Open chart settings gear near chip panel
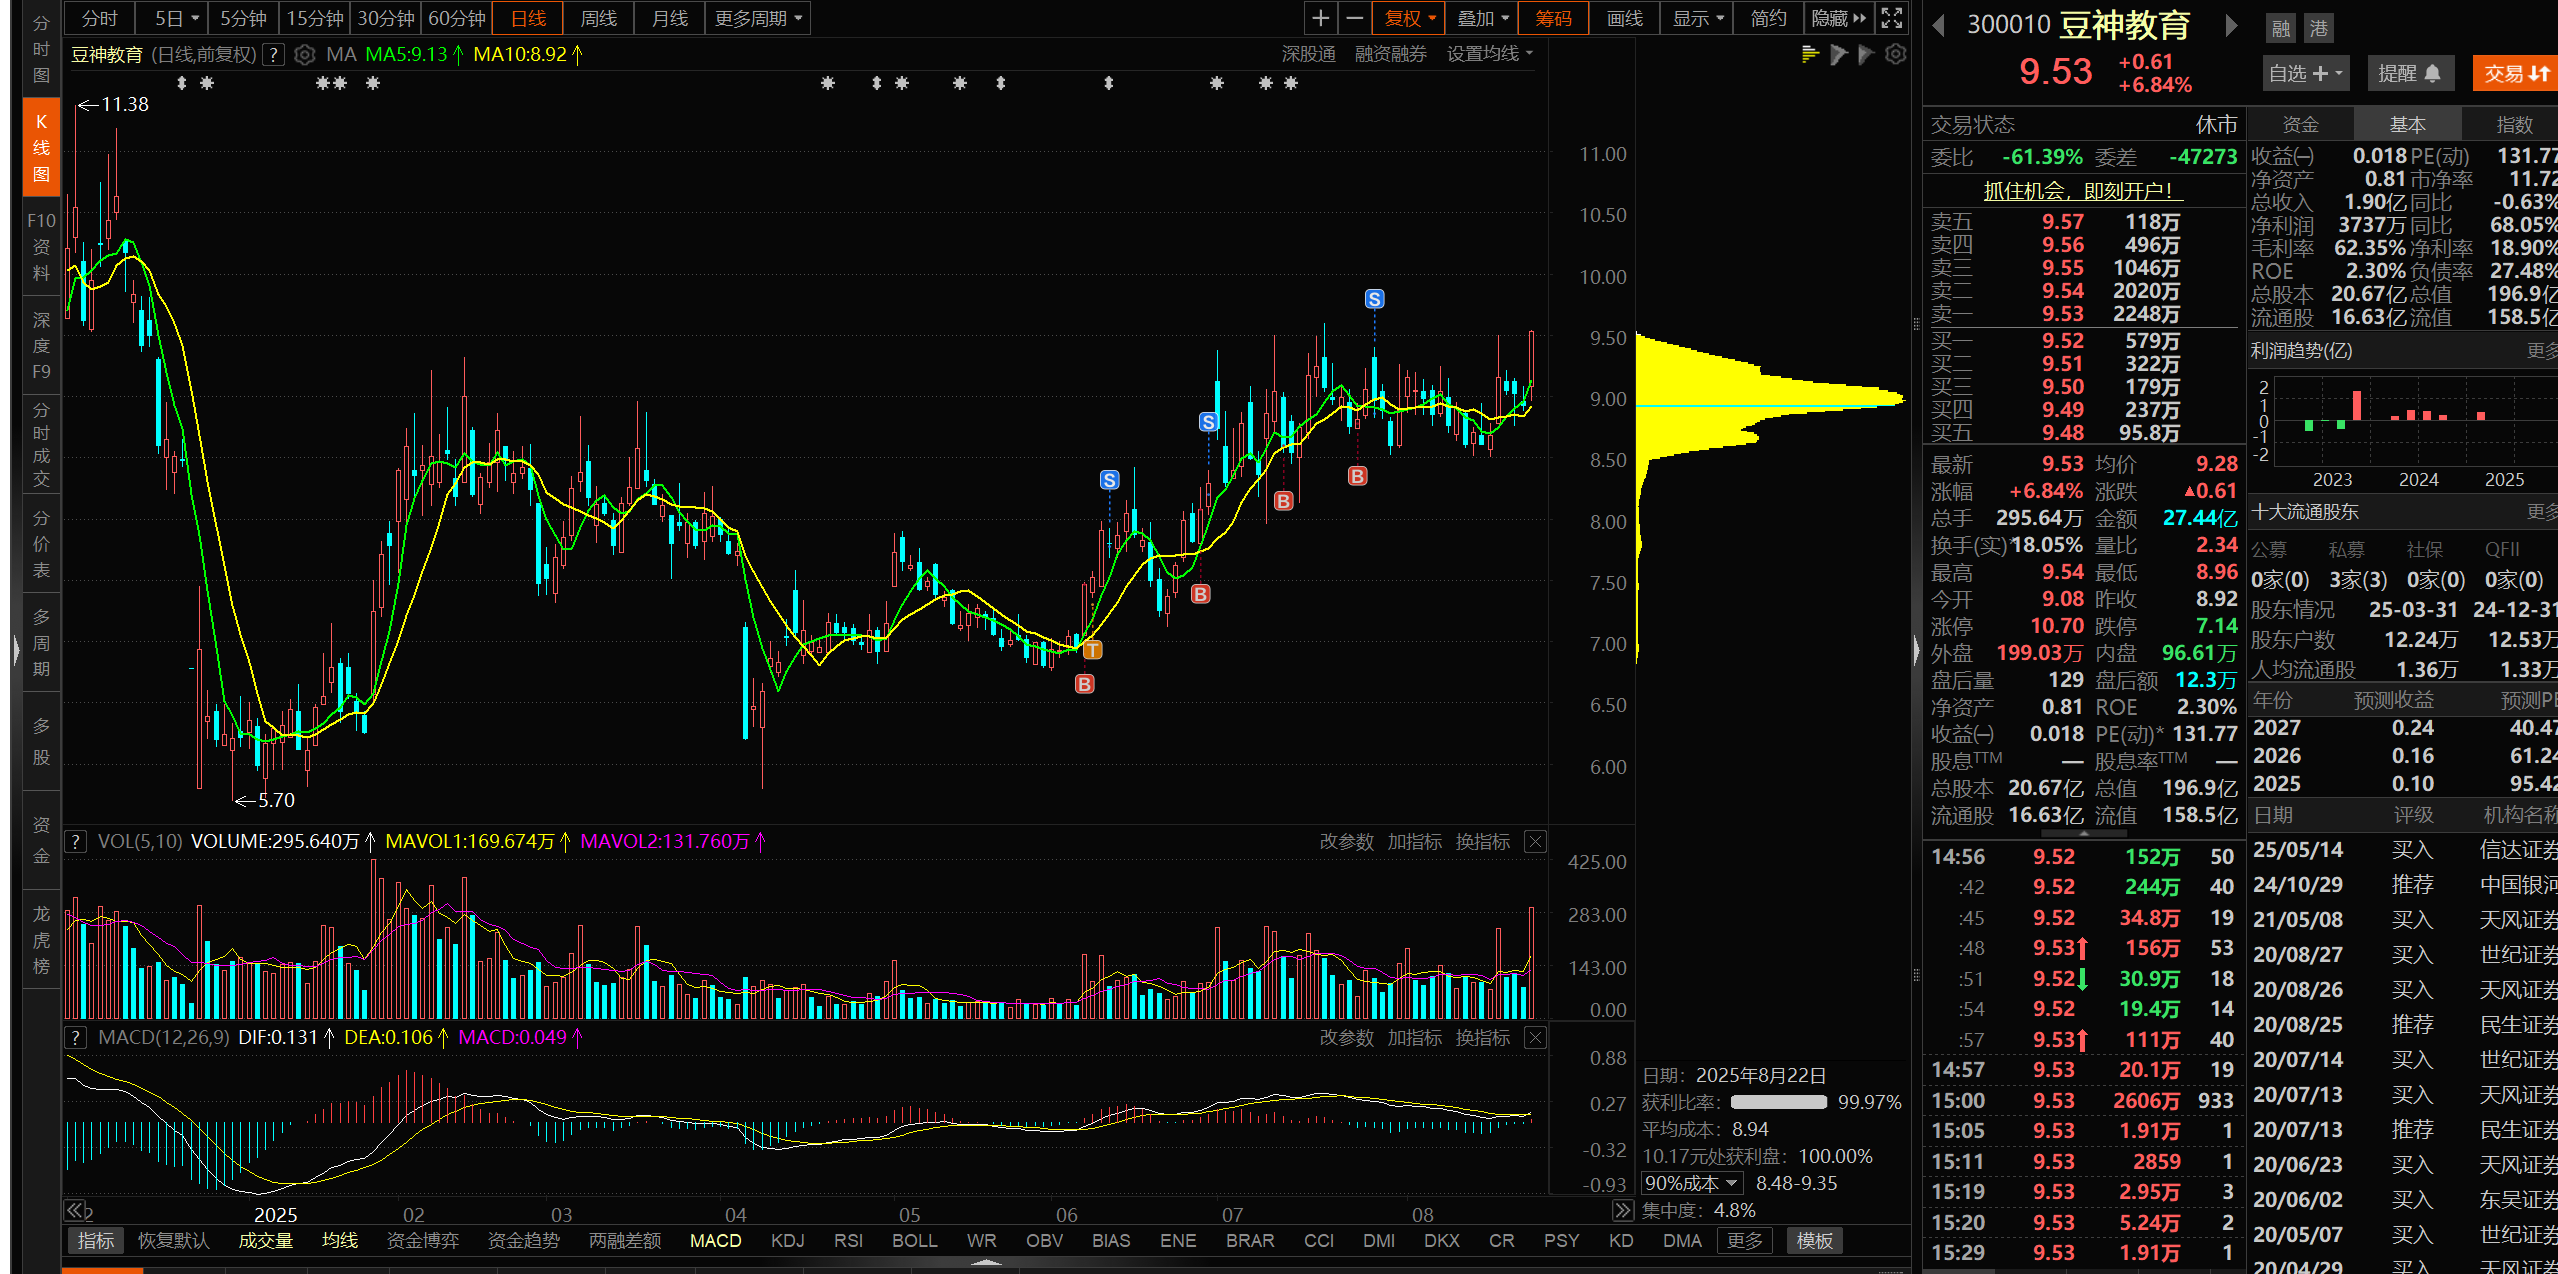 [x=1895, y=54]
